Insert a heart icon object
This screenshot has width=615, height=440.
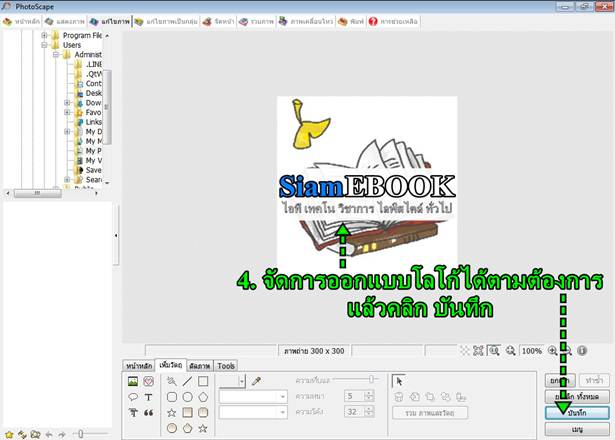pyautogui.click(x=148, y=381)
